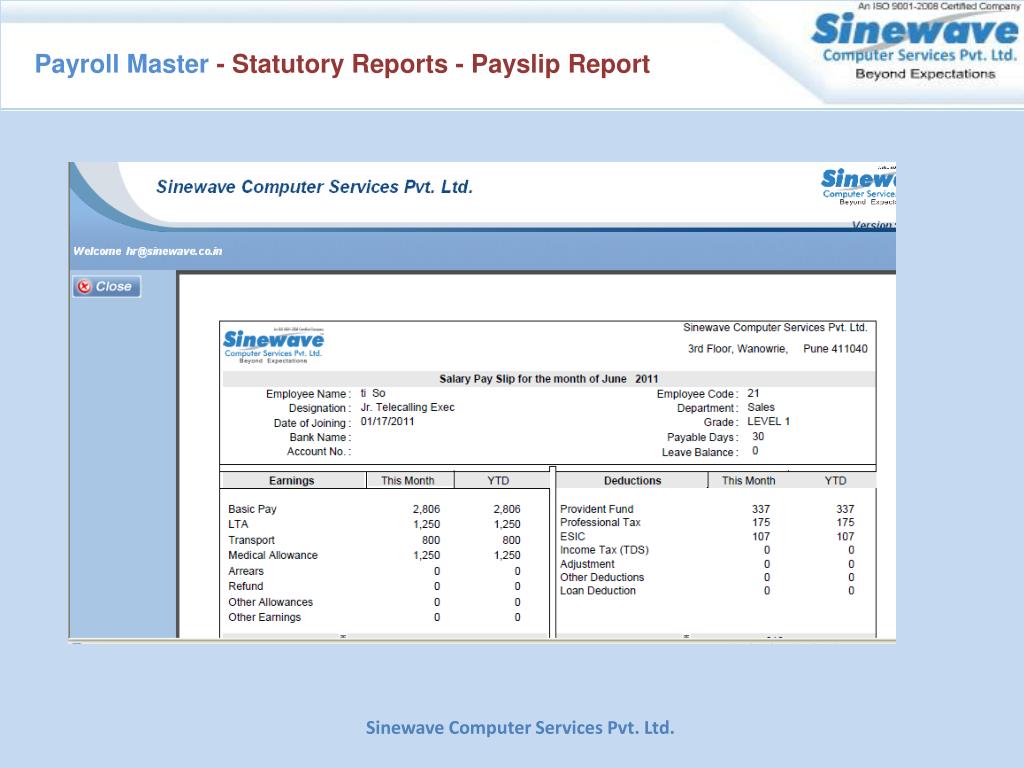The width and height of the screenshot is (1024, 768).
Task: Click the slide heading Payroll Master
Action: pyautogui.click(x=121, y=64)
